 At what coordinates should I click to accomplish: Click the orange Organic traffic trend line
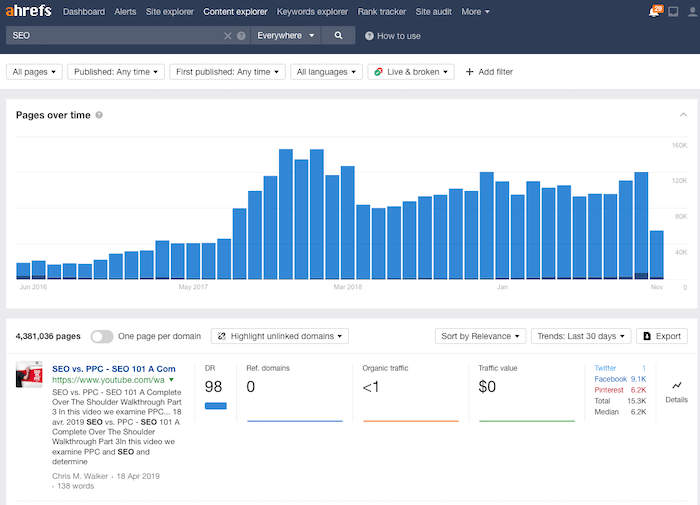pos(411,421)
